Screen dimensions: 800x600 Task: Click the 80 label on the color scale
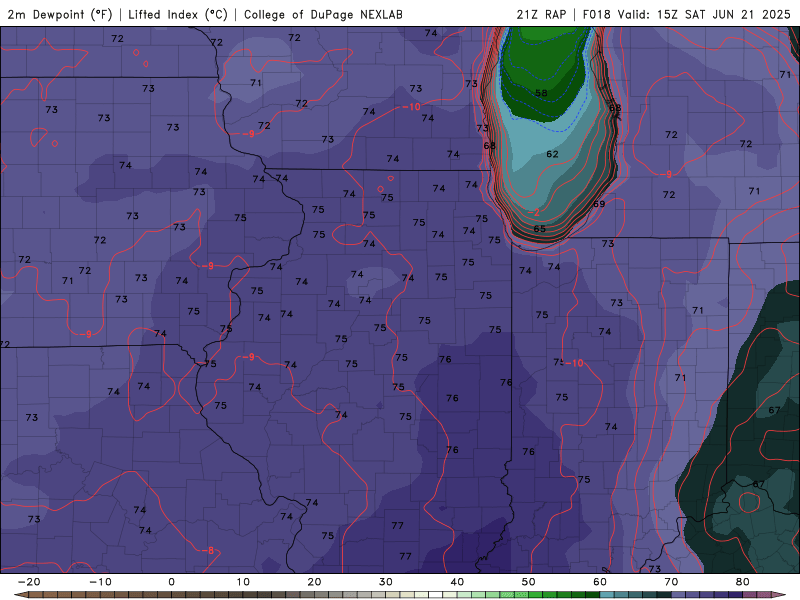[x=743, y=582]
